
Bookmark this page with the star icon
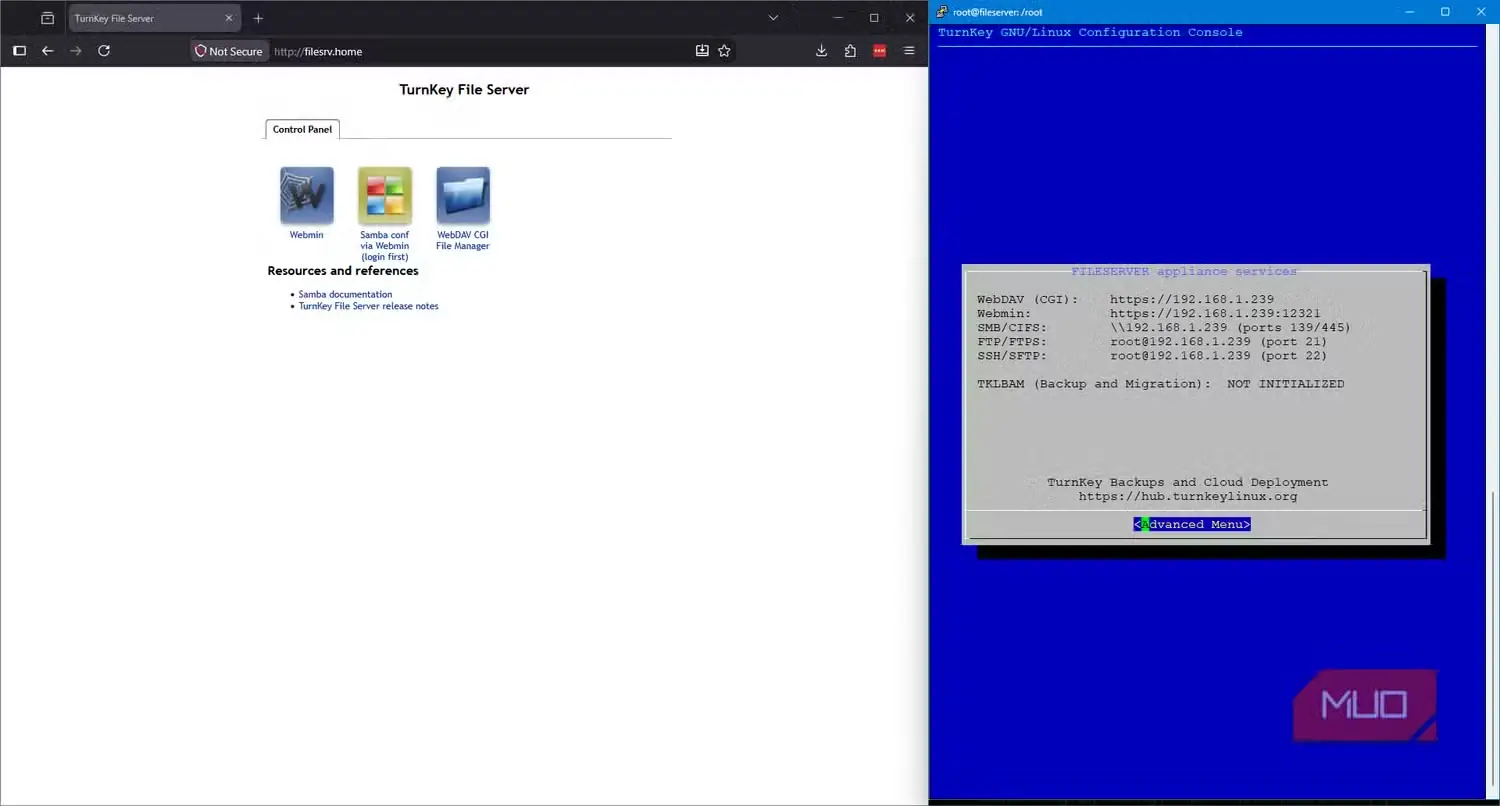724,51
